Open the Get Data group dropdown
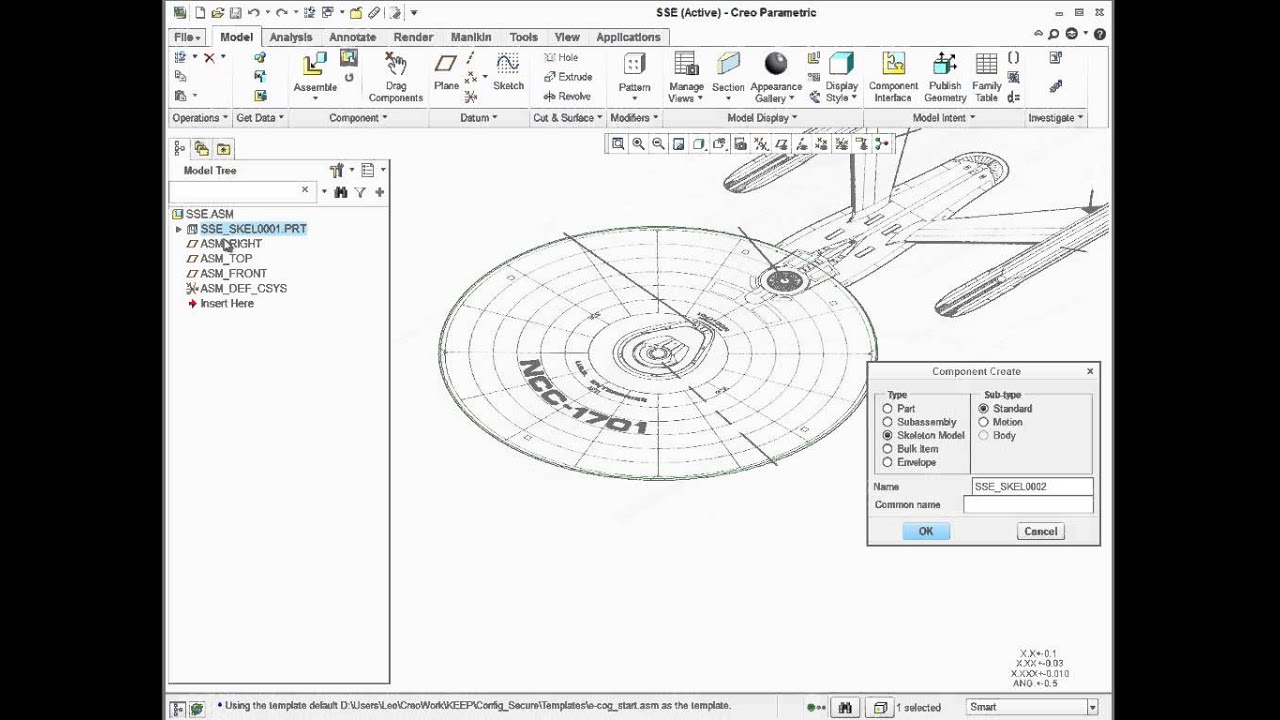1280x720 pixels. click(x=260, y=118)
